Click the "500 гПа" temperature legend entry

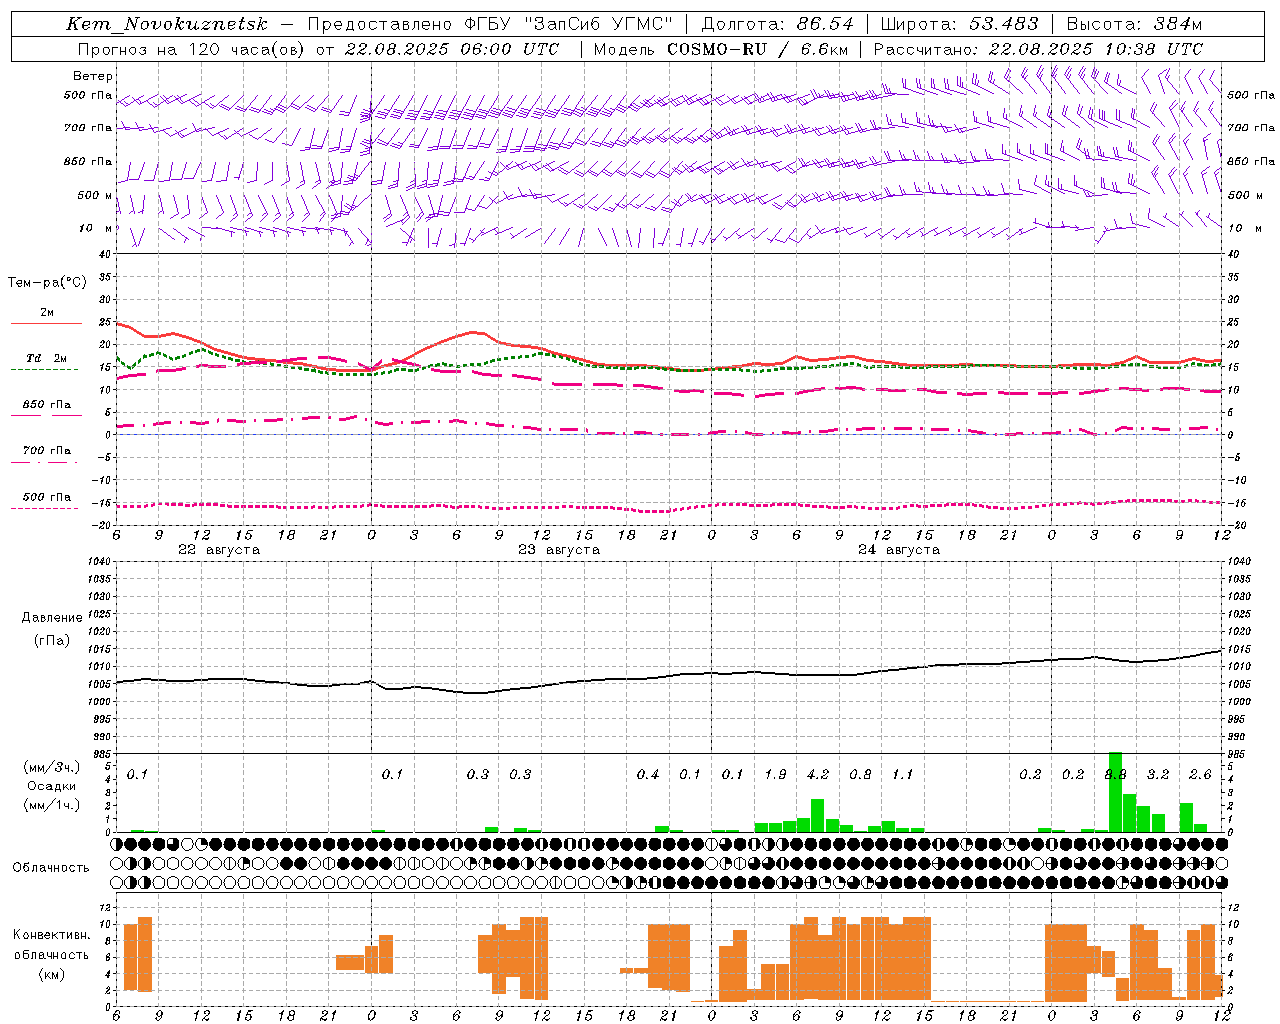pyautogui.click(x=47, y=497)
